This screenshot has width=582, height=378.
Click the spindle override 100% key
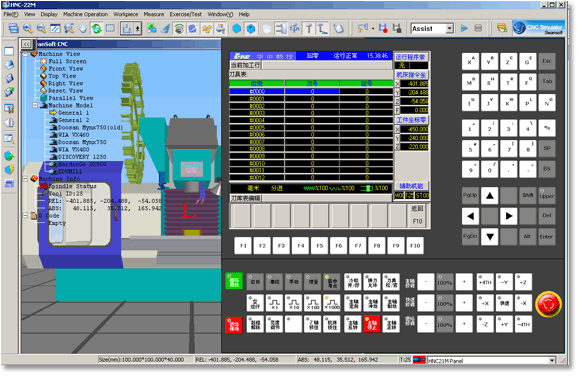(x=445, y=282)
